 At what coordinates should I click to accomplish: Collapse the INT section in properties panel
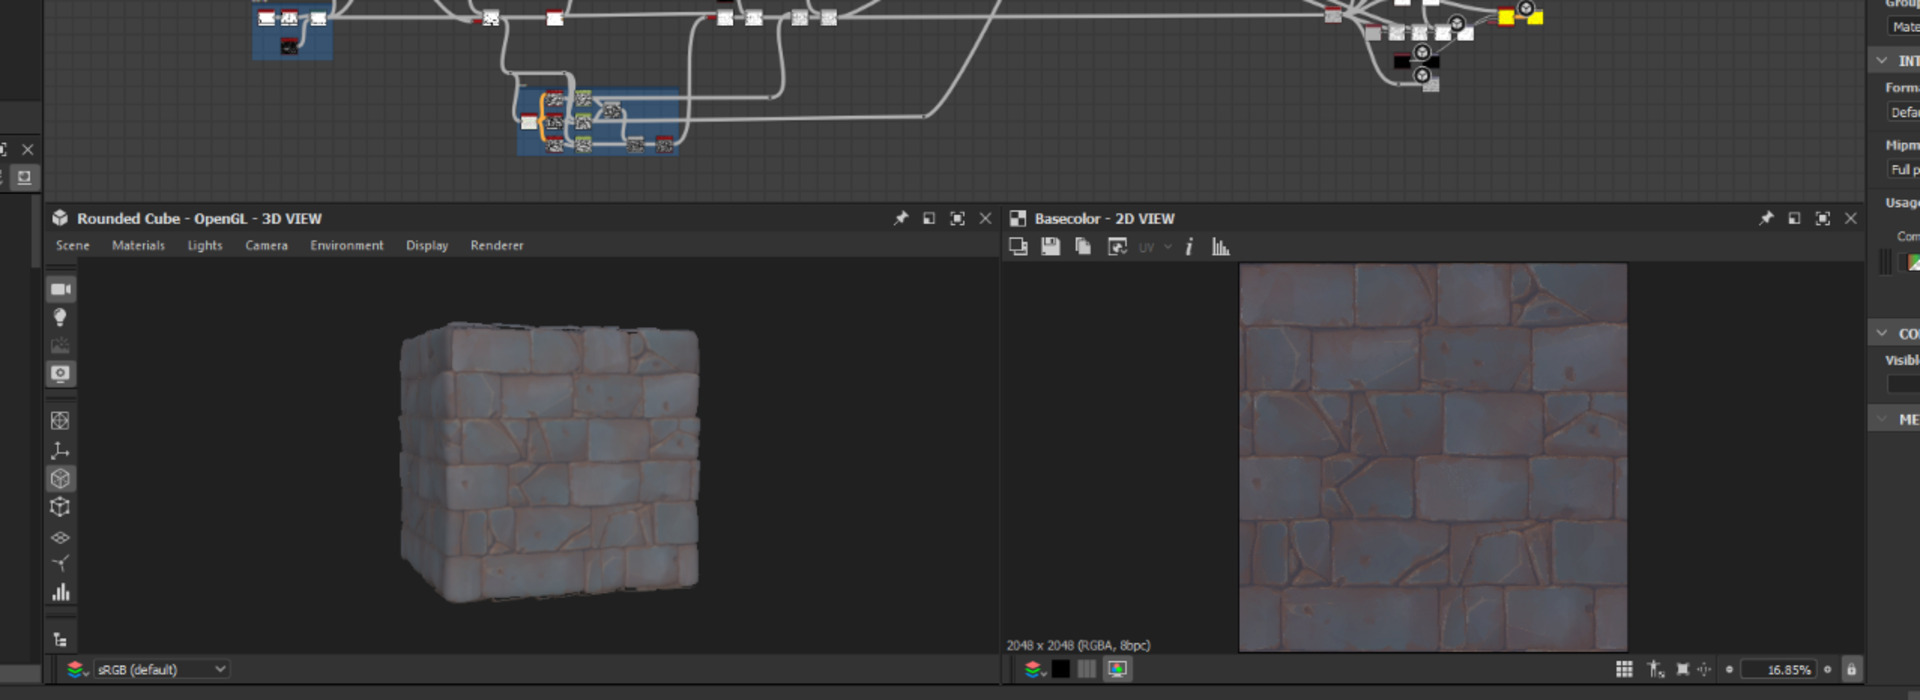click(x=1882, y=61)
